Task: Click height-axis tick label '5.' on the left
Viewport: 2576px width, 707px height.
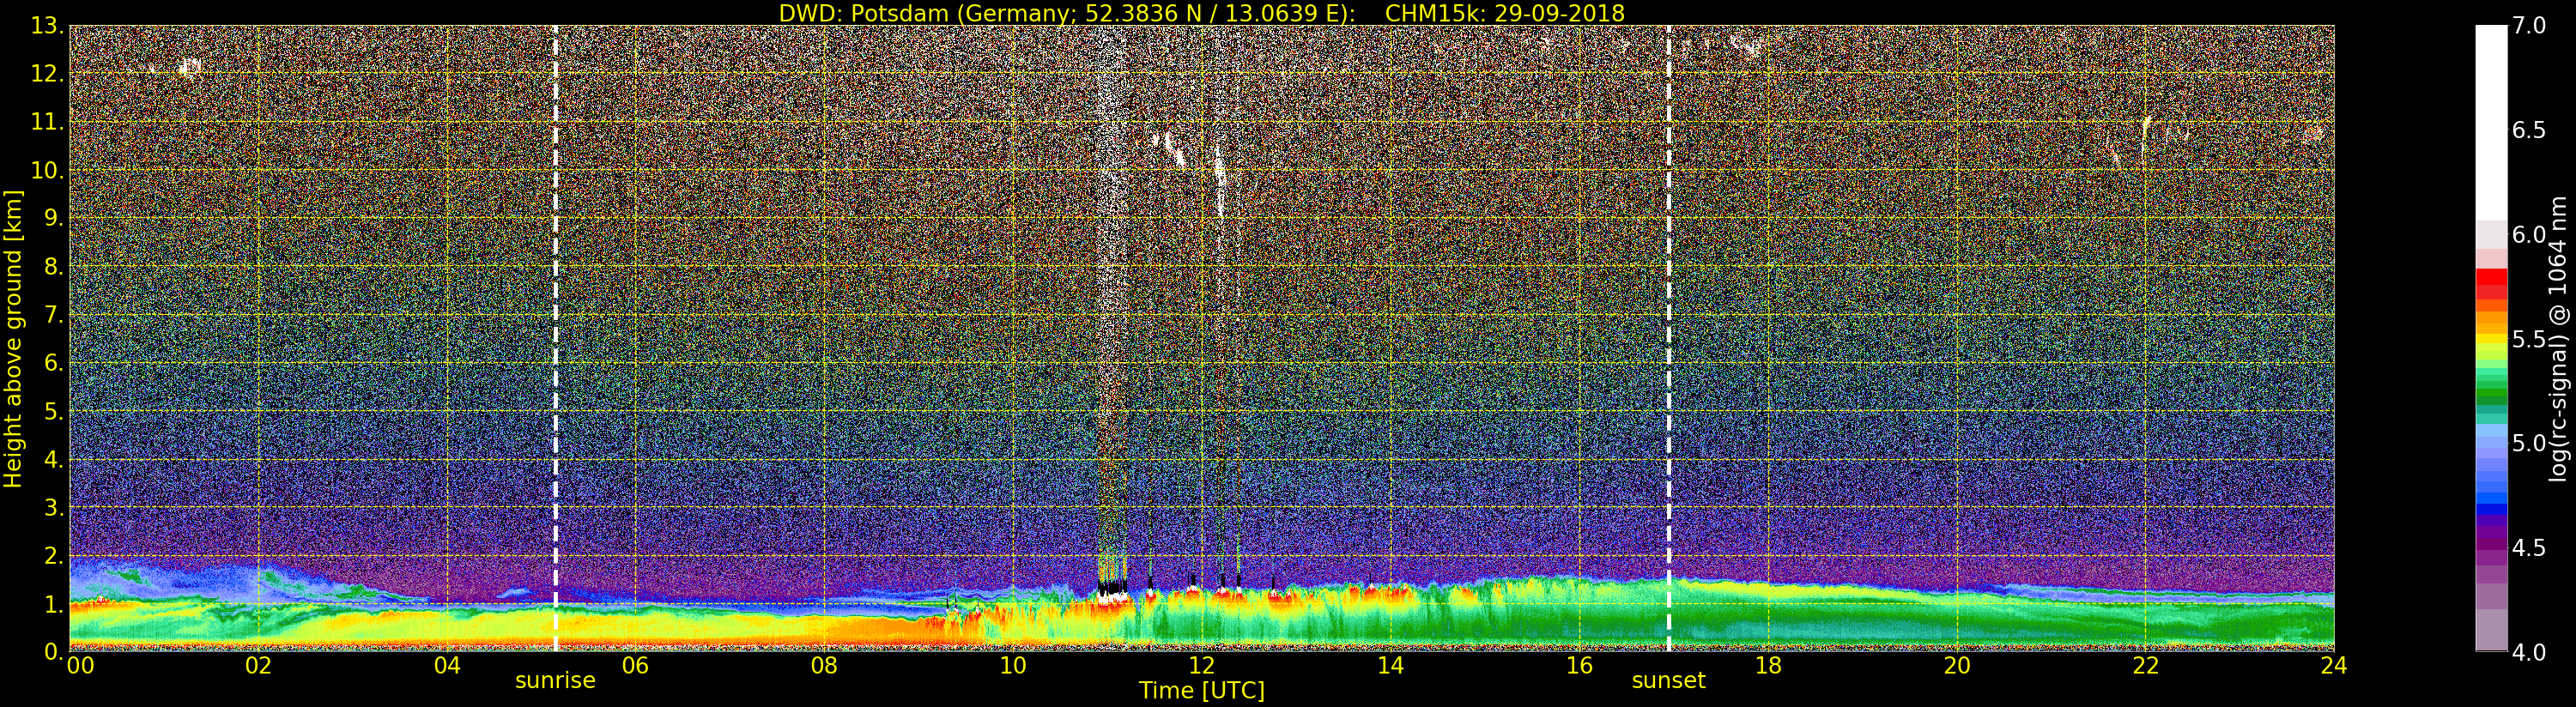Action: 54,411
